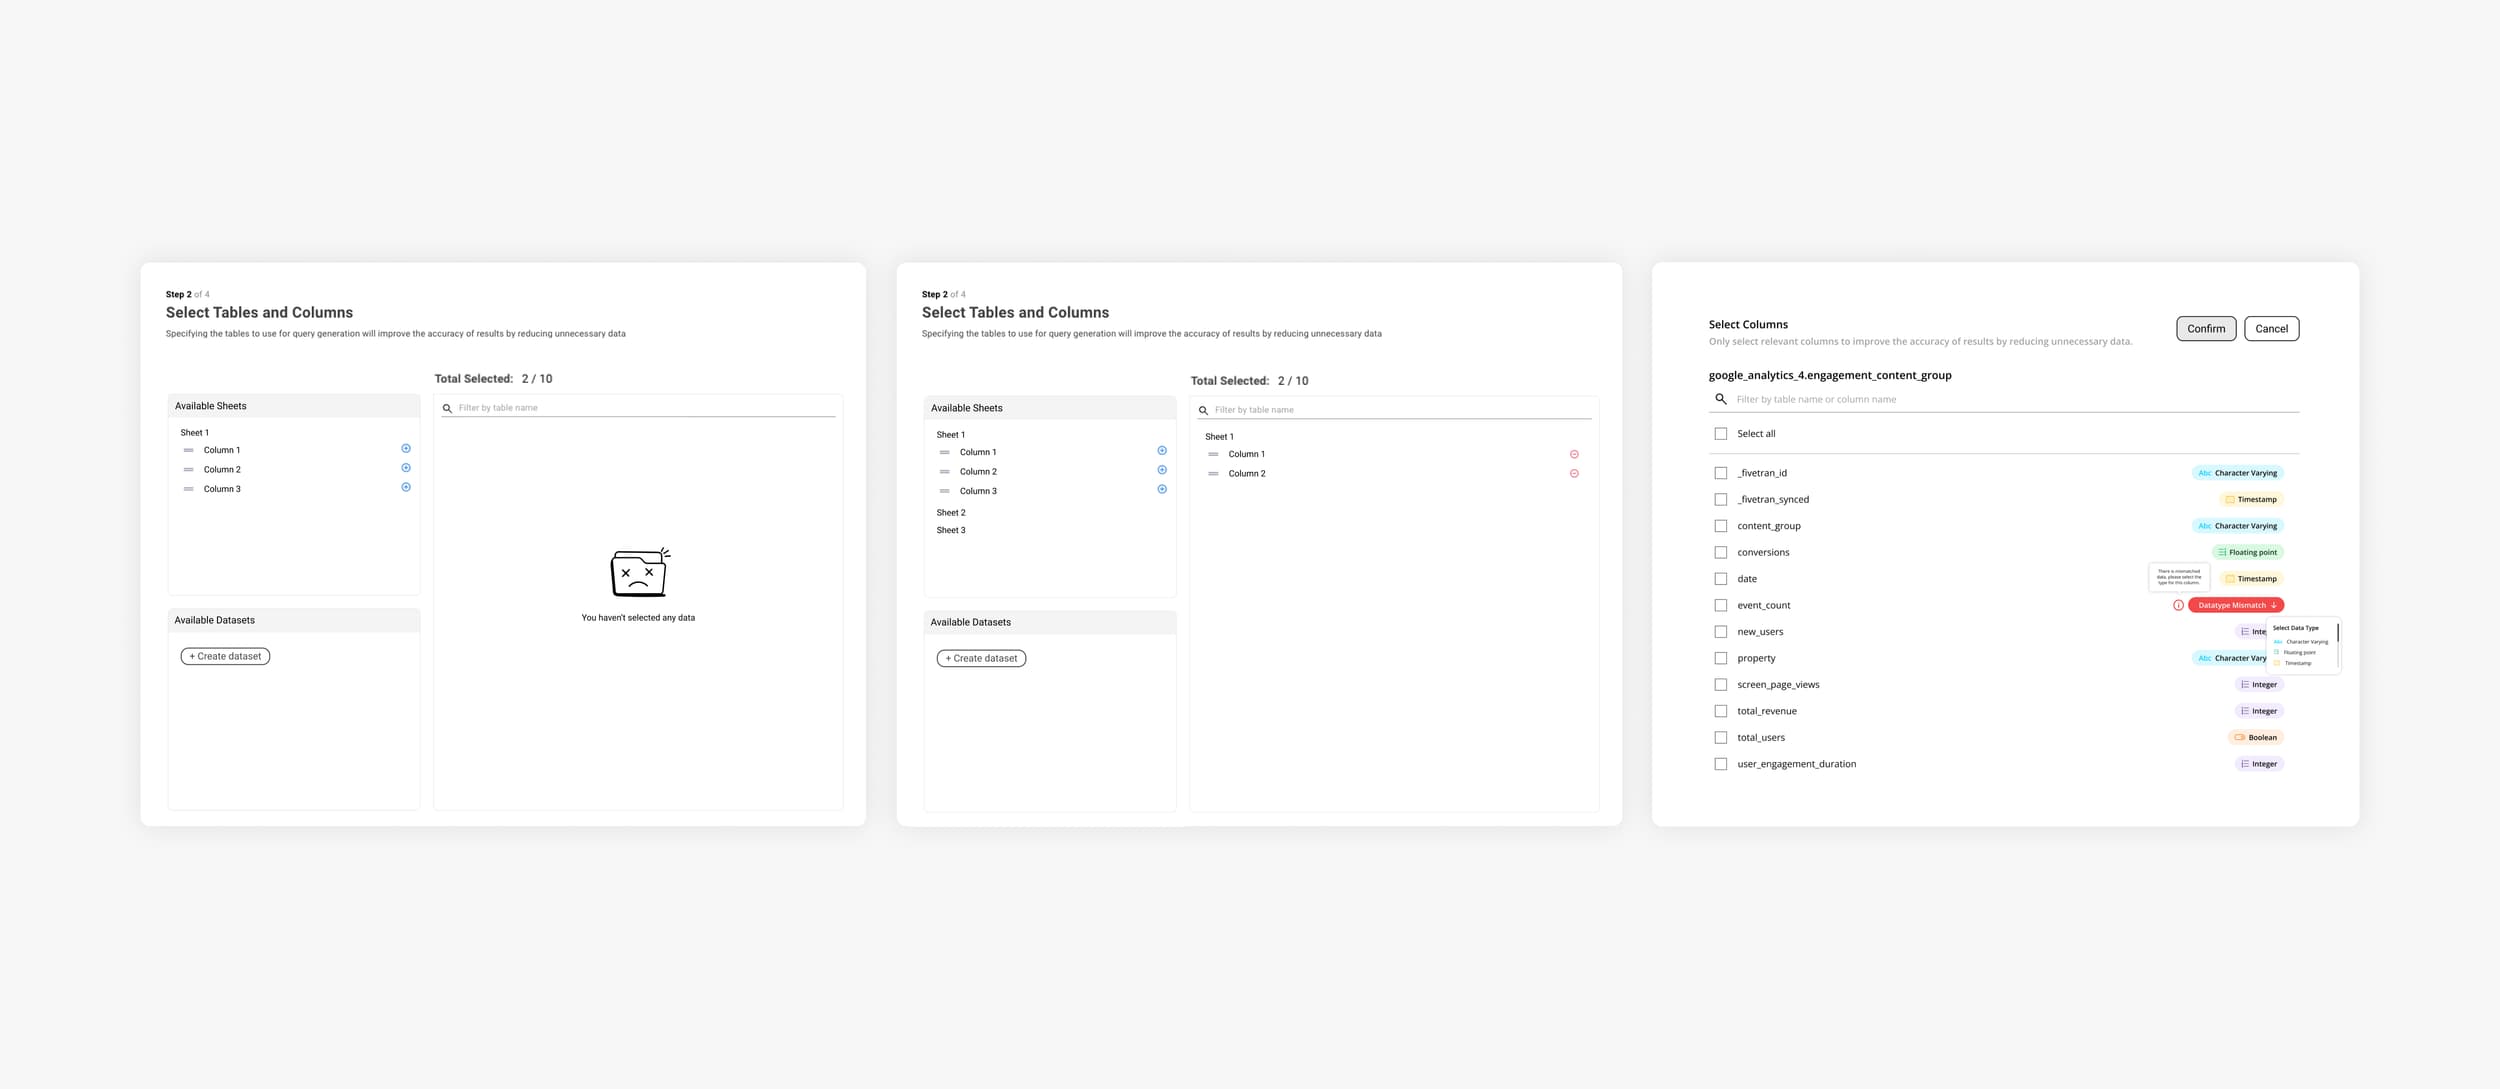The image size is (2500, 1089).
Task: Check the _fivetran_id column checkbox
Action: [1721, 472]
